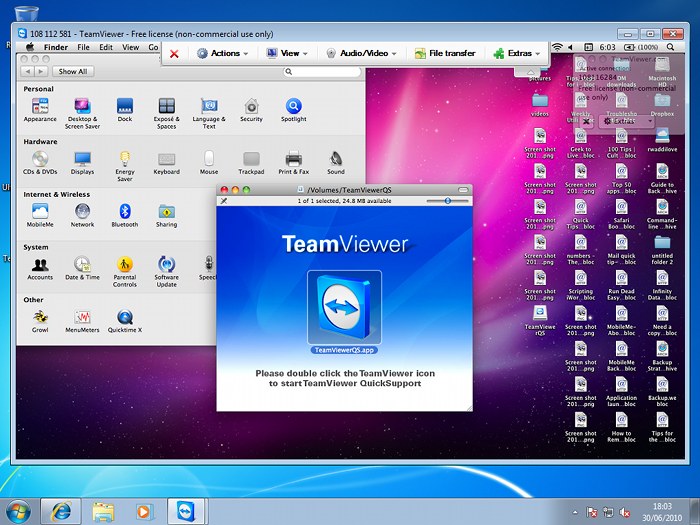Open the Growl preference pane

point(40,321)
